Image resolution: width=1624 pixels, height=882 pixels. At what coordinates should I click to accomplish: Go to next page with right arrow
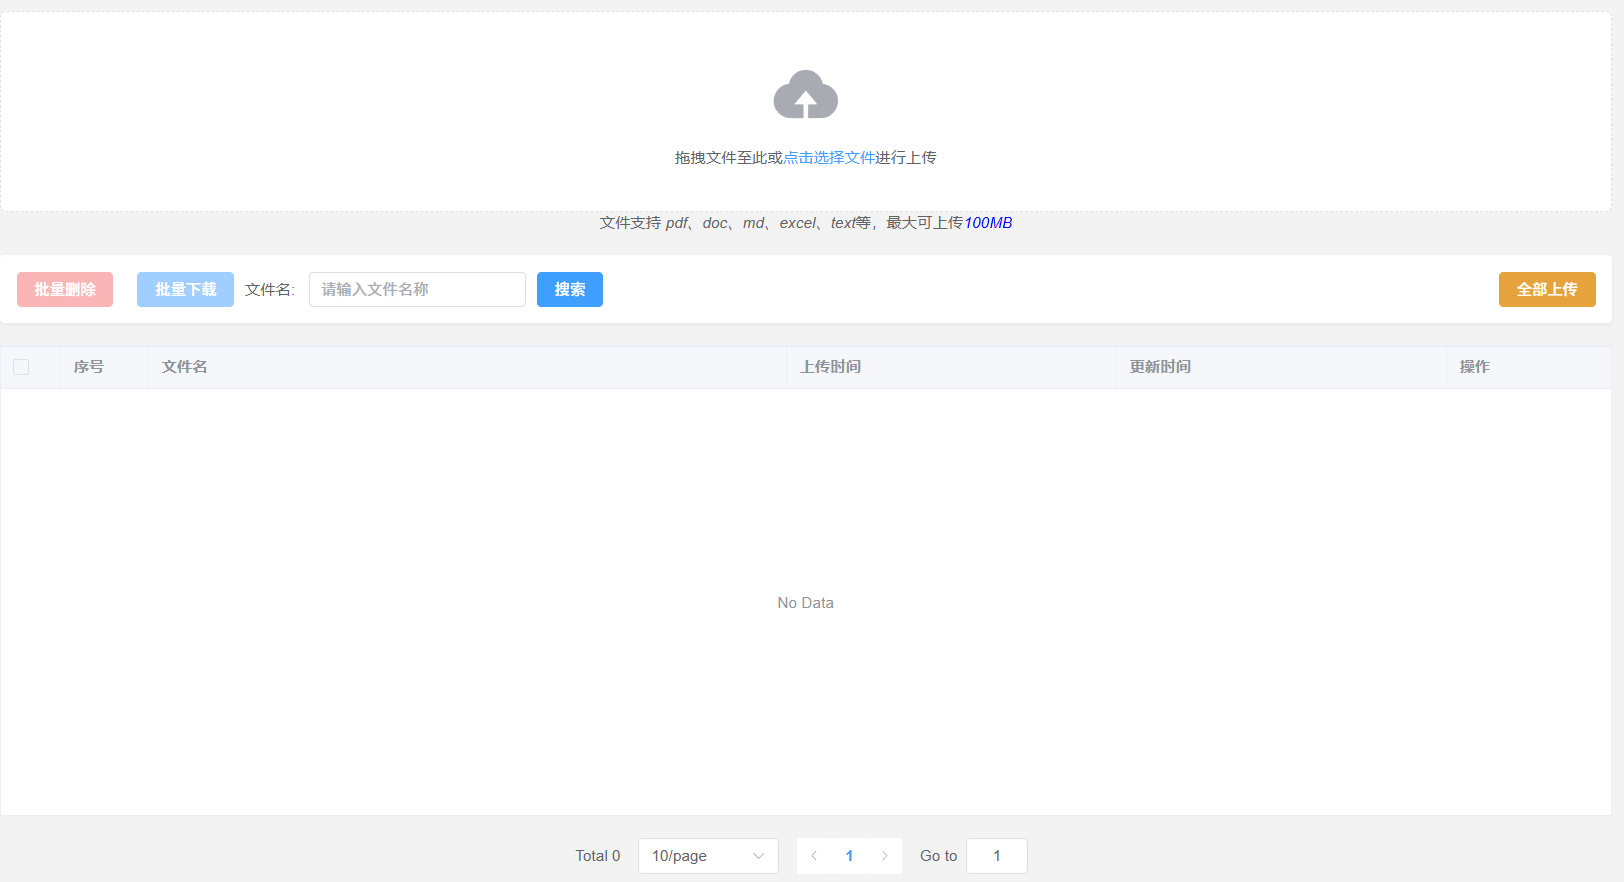tap(884, 856)
